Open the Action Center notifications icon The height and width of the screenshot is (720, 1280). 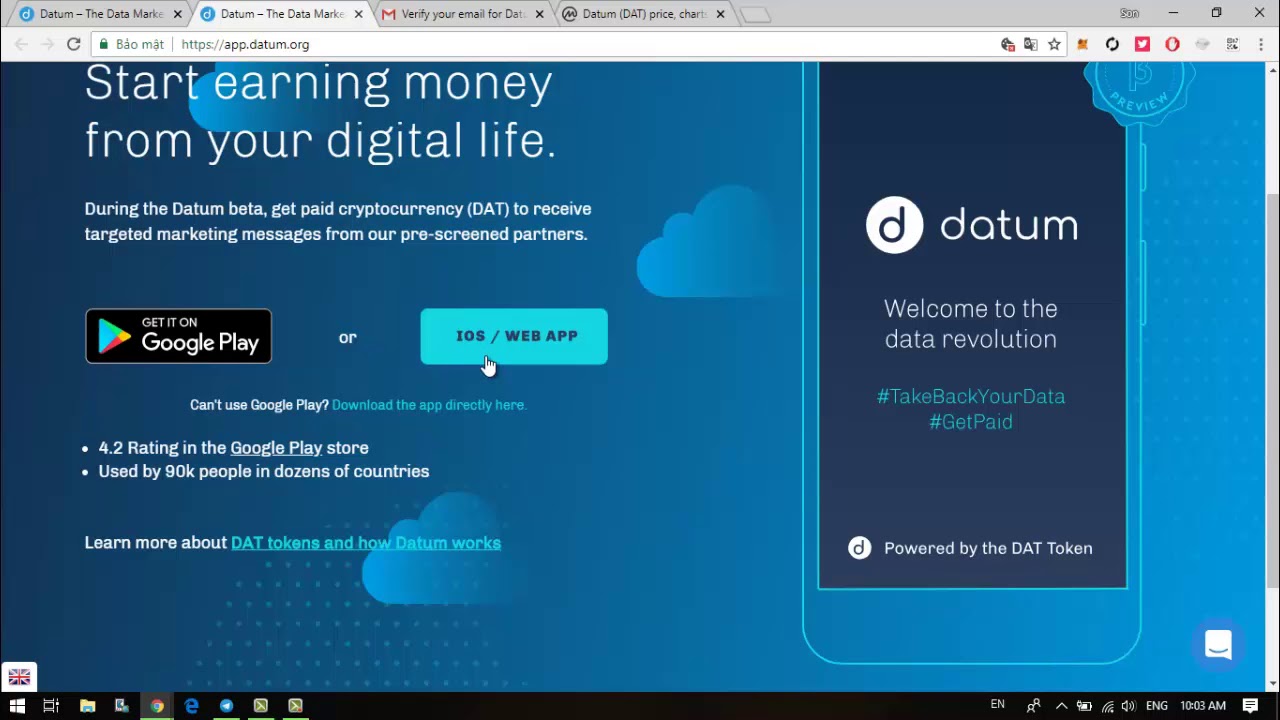(x=1250, y=706)
